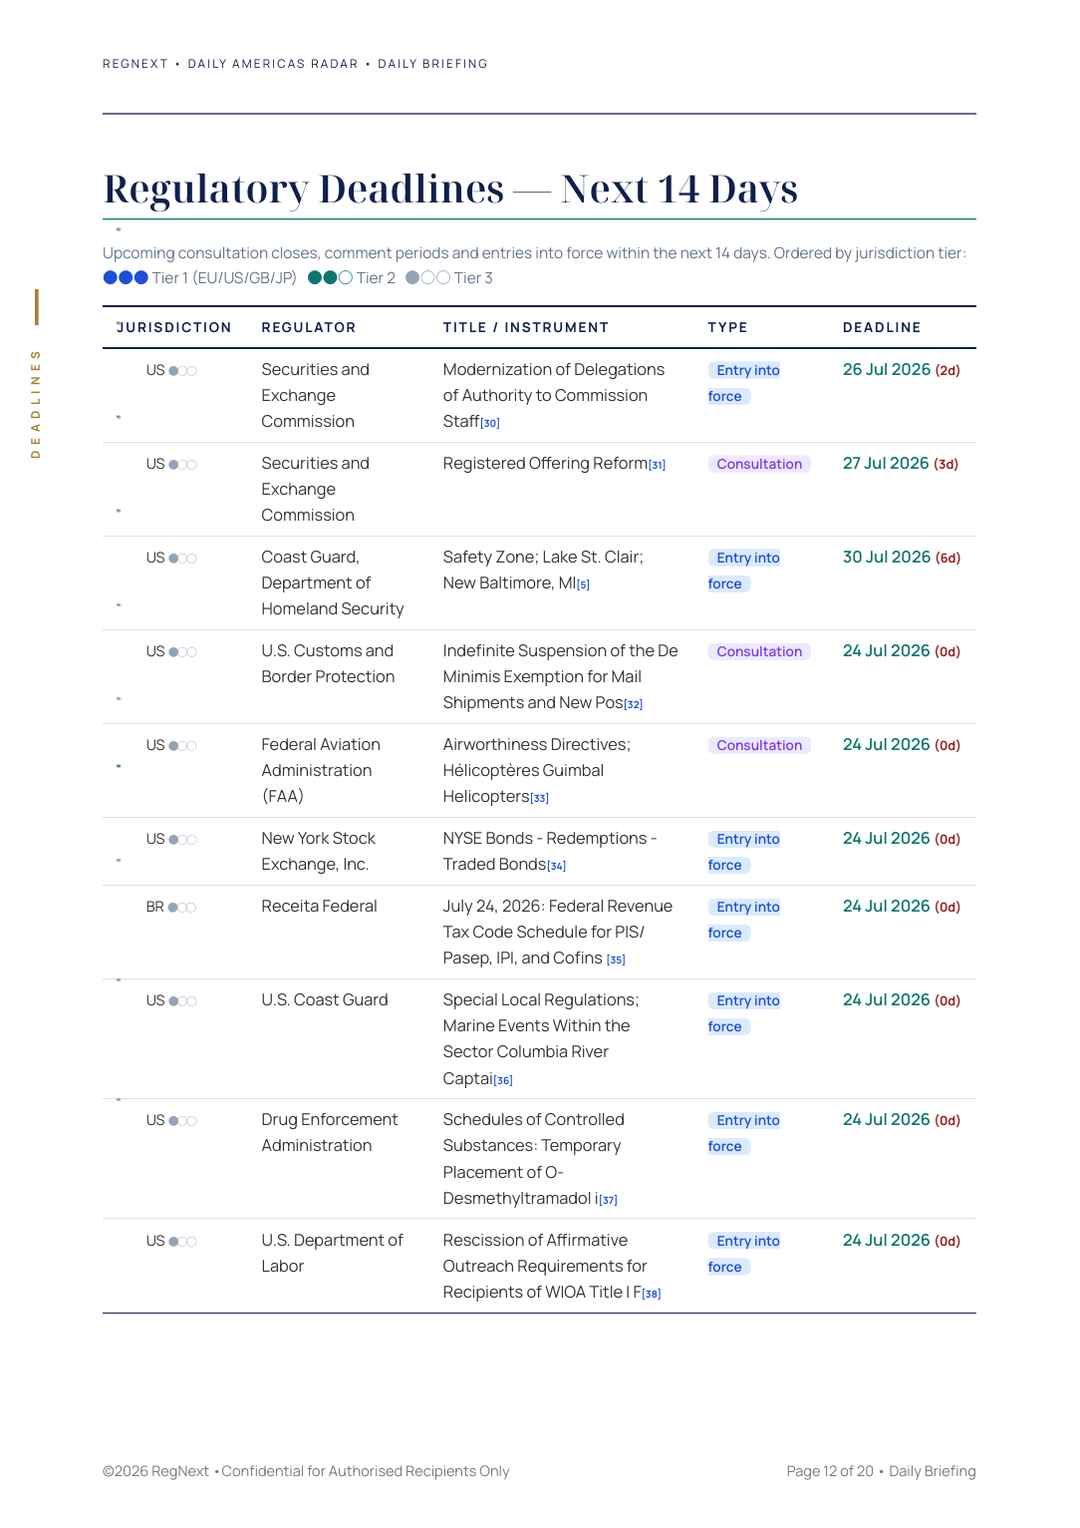Open footnote reference [36]
Screen dimensions: 1080x1528
pos(503,1080)
